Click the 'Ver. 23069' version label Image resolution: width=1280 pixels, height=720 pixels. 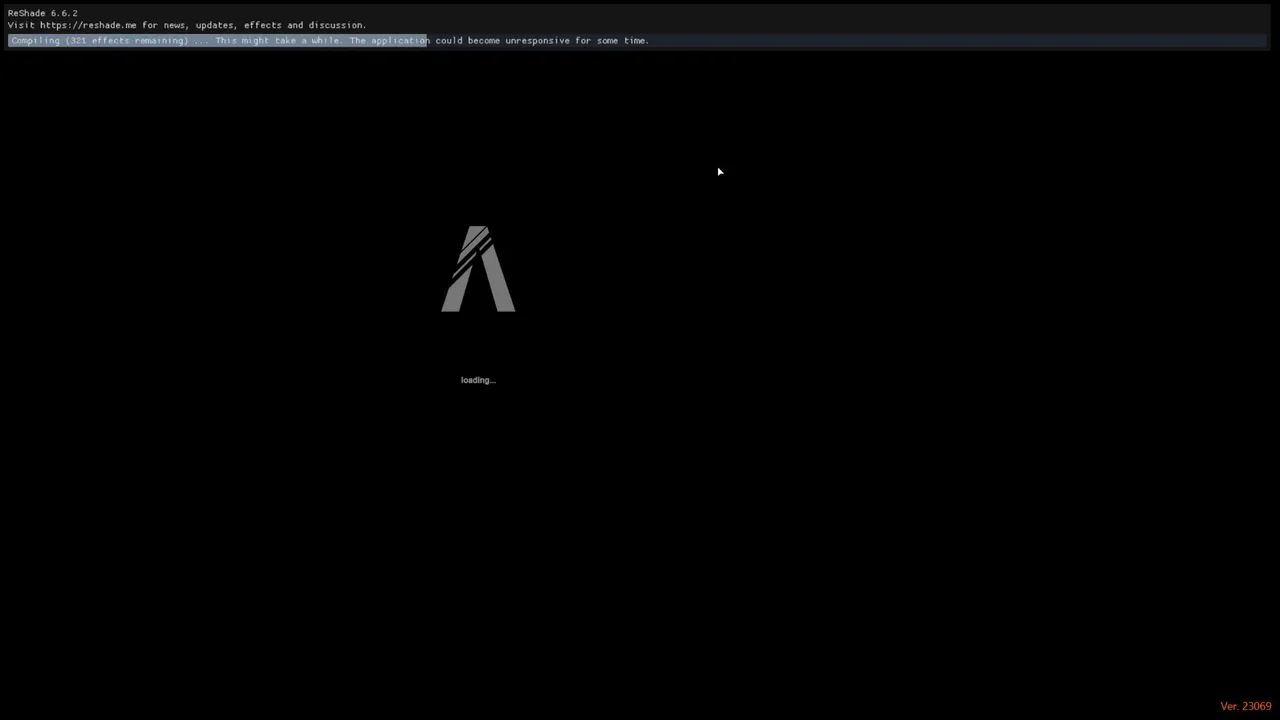point(1245,706)
